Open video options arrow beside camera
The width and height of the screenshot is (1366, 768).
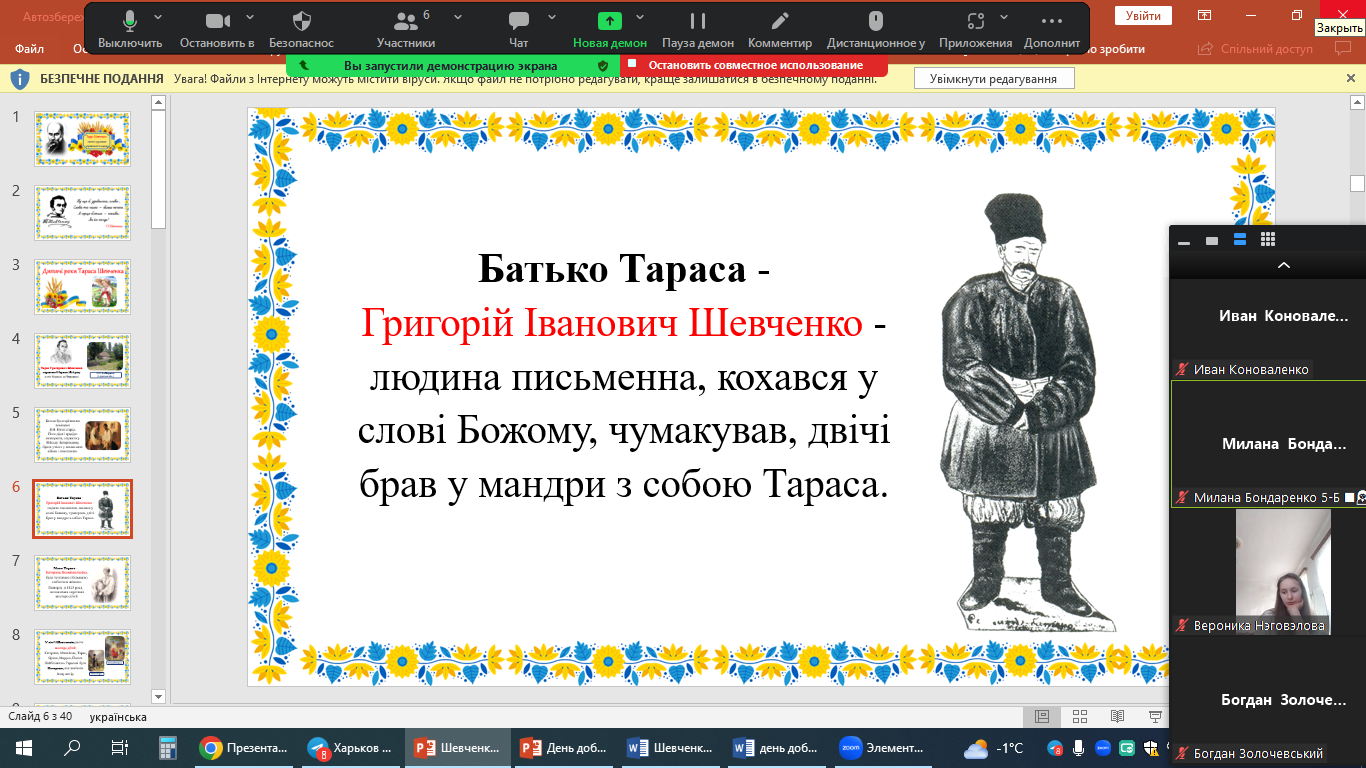click(250, 17)
